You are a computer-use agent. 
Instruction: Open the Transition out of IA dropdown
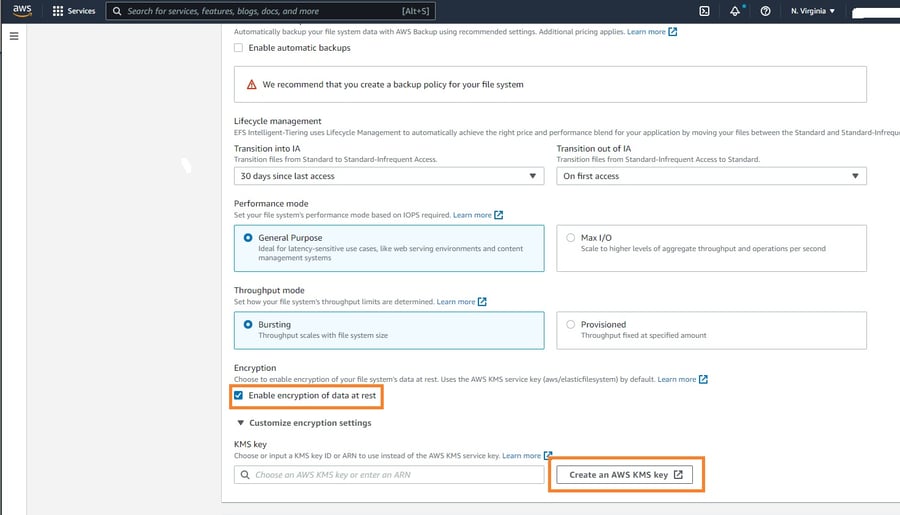711,176
